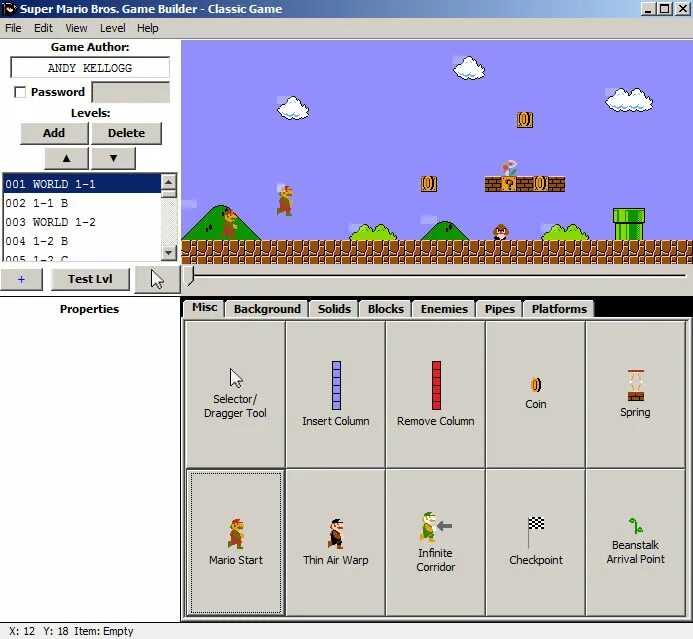Switch to the Pipes tab
Screen dimensions: 693x639
point(499,309)
